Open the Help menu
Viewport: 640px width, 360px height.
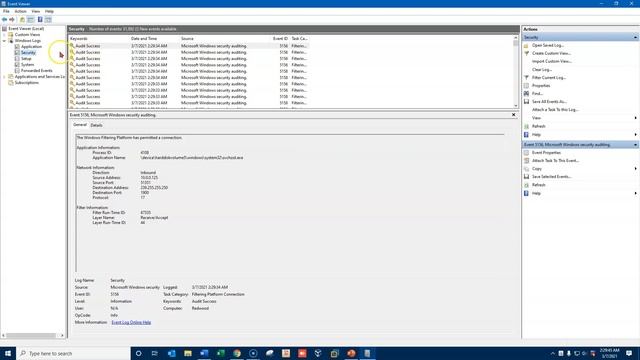pos(49,11)
